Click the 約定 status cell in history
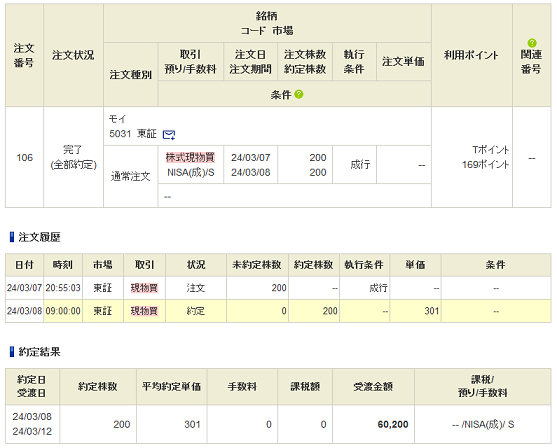This screenshot has height=448, width=557. point(196,311)
